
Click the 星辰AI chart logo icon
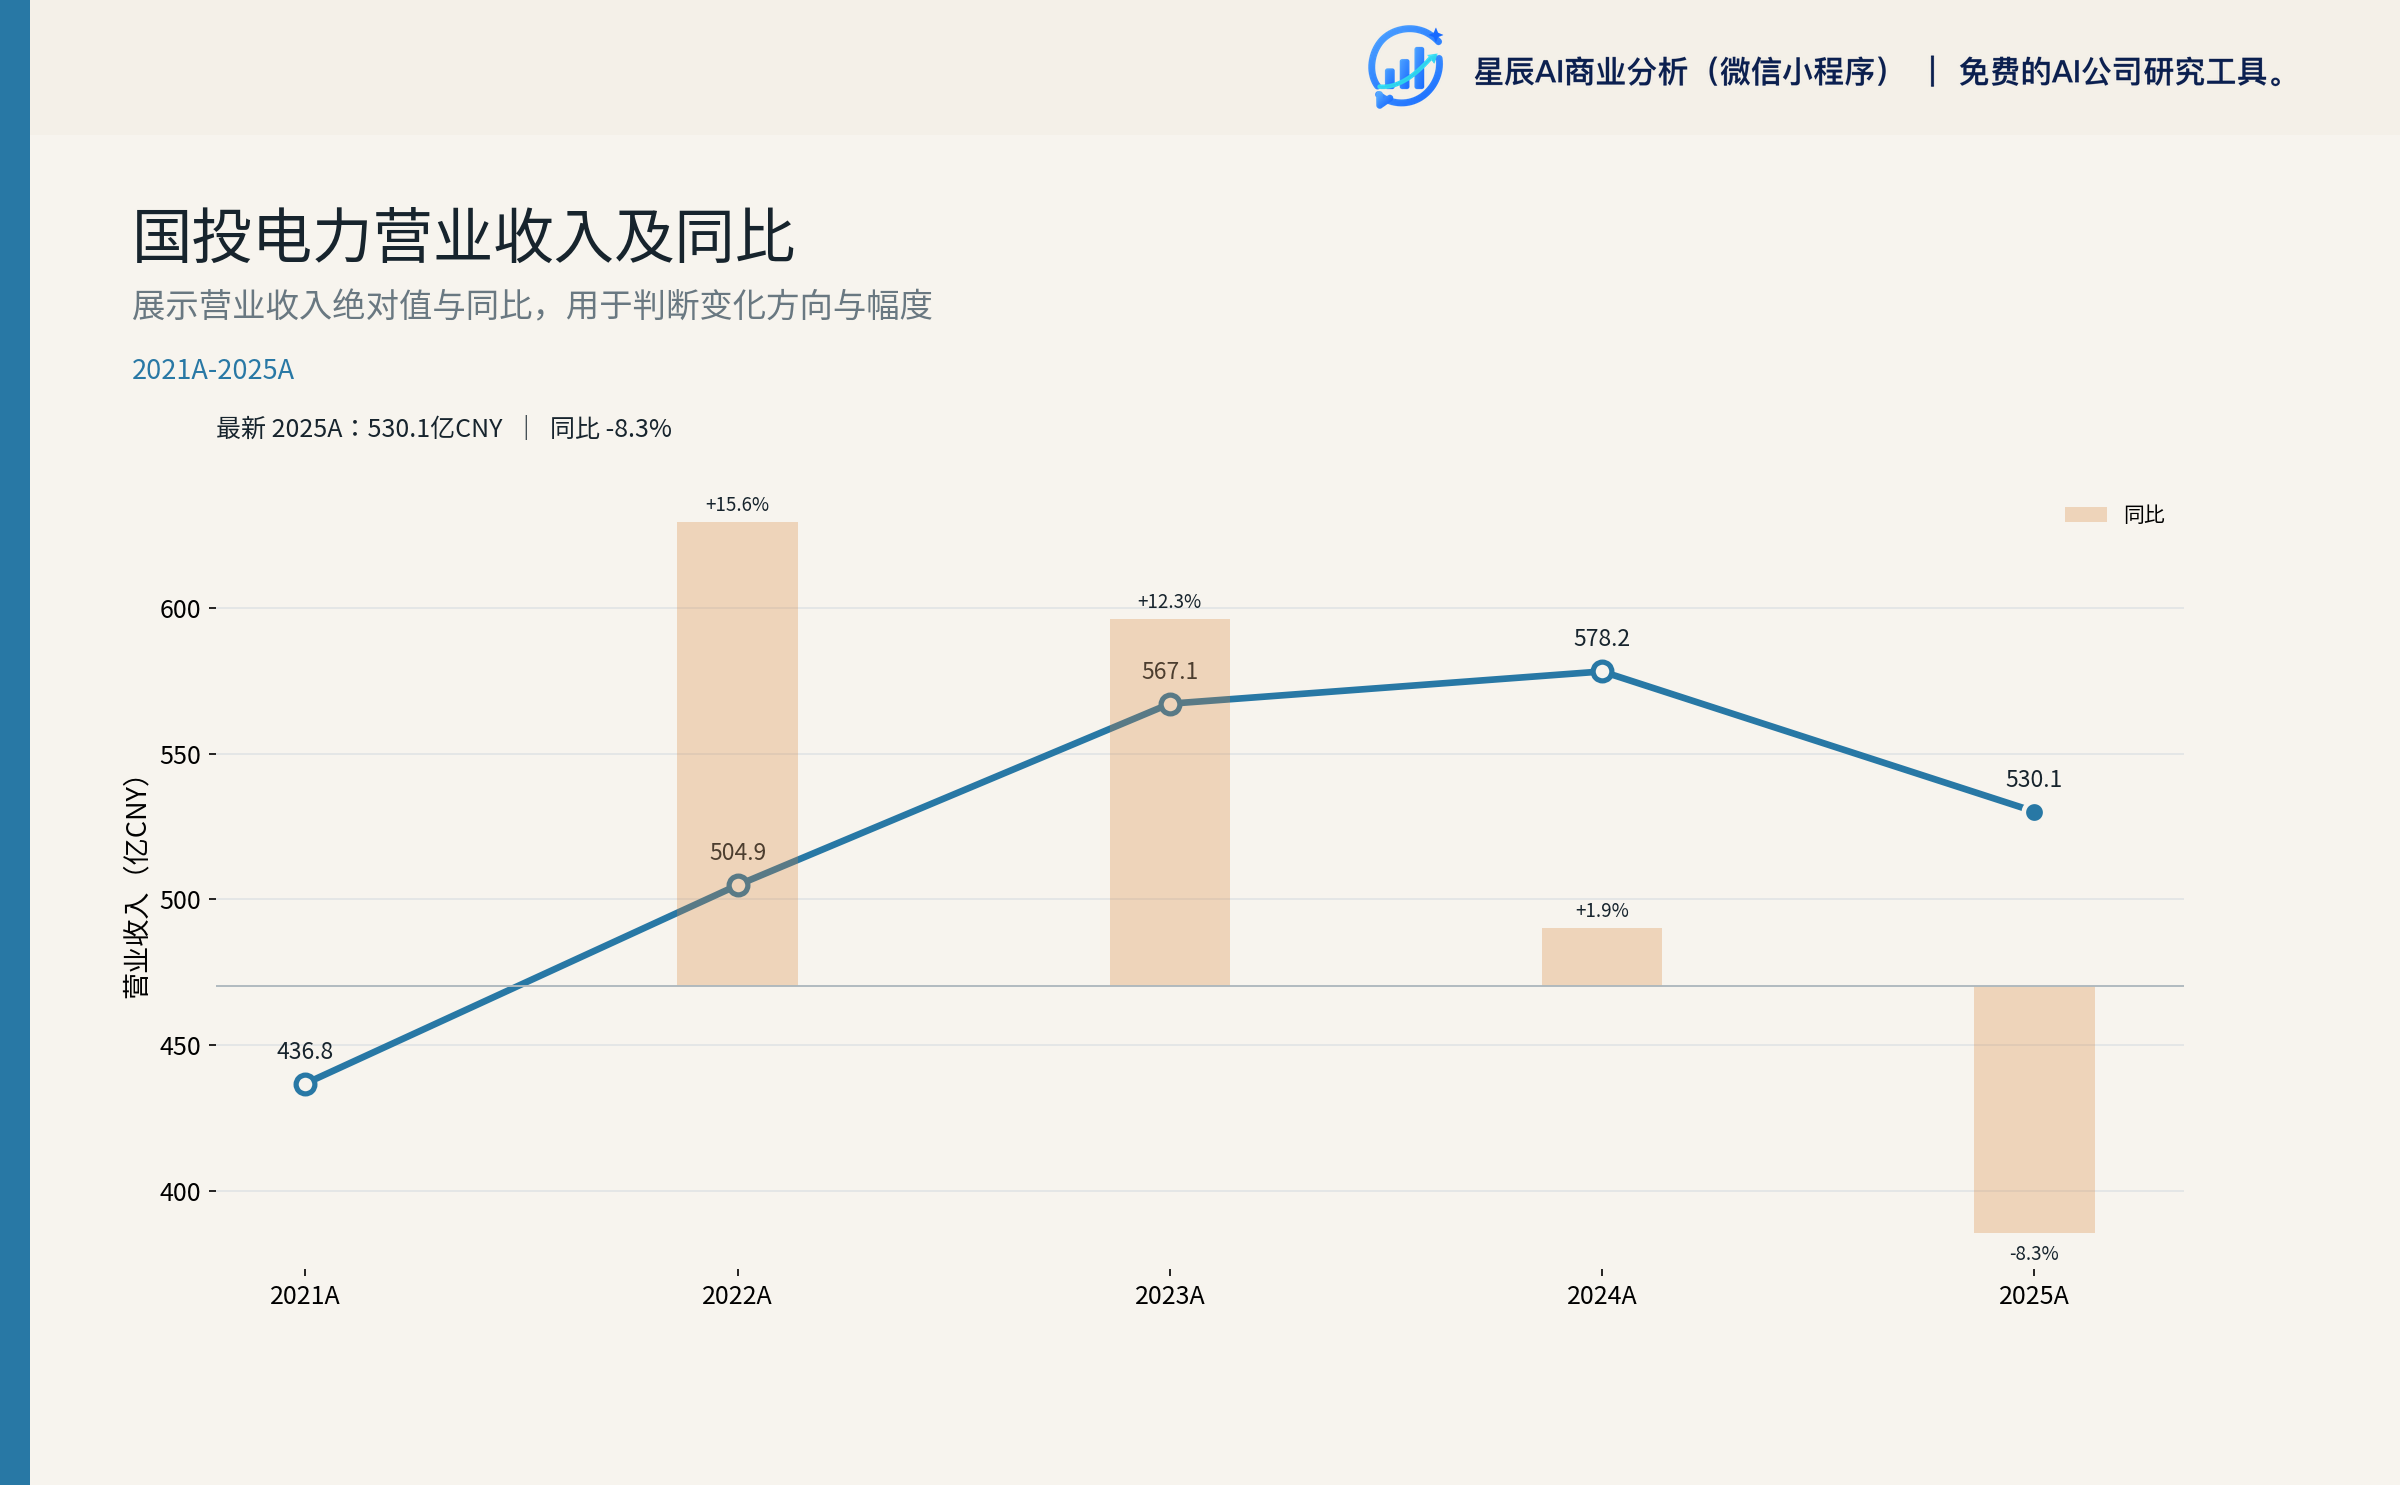pyautogui.click(x=1406, y=67)
